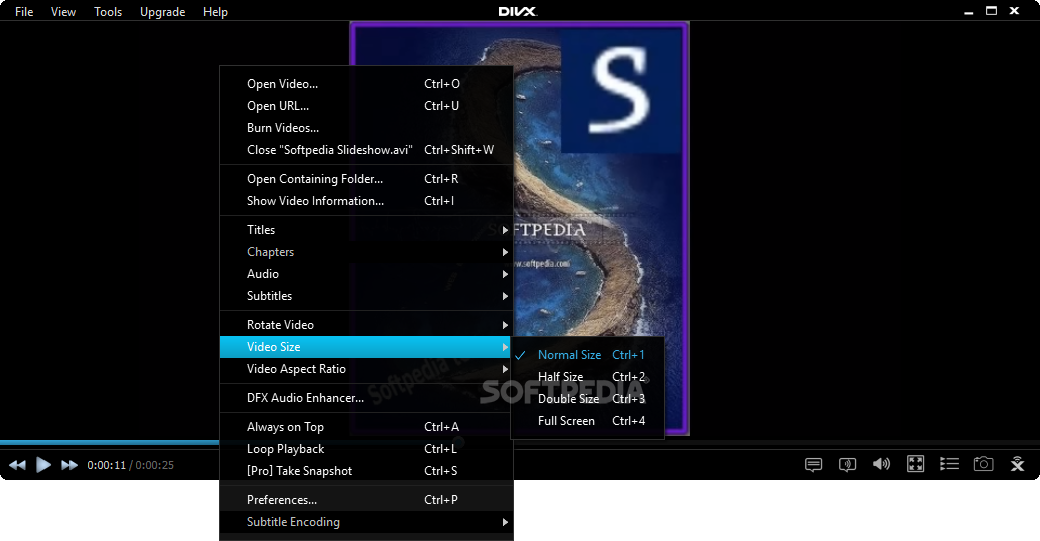Expand the Video Aspect Ratio submenu

pyautogui.click(x=366, y=369)
